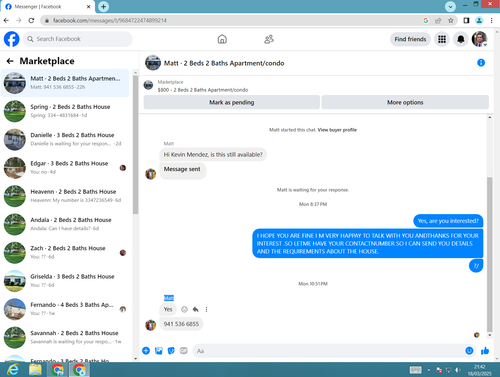Open the tab search dropdown
This screenshot has height=377, width=500.
(450, 7)
